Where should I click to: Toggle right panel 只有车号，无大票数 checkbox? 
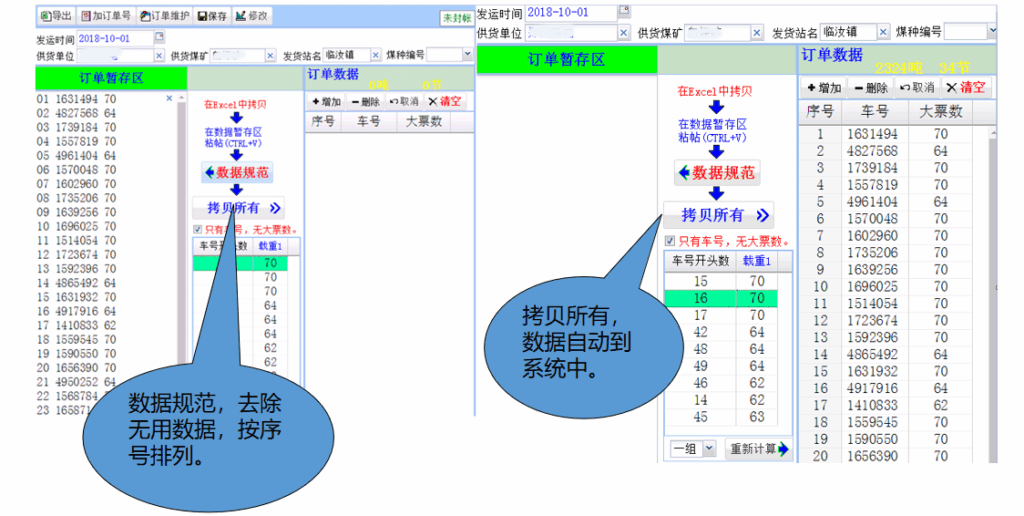coord(670,240)
